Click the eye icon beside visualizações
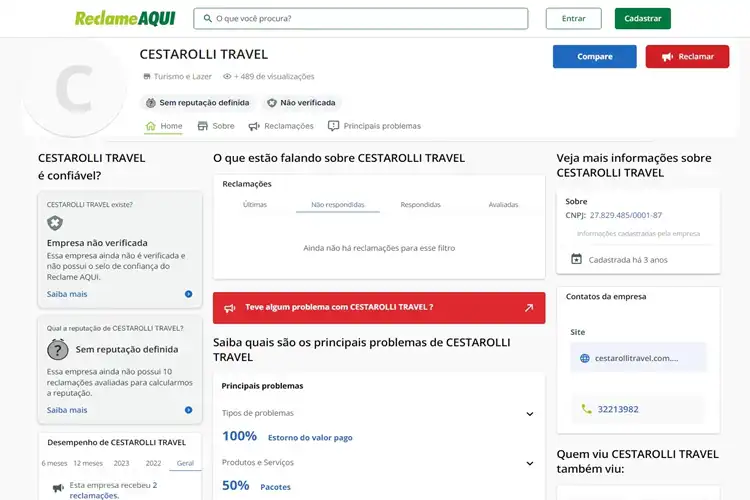Viewport: 750px width, 500px height. (227, 77)
